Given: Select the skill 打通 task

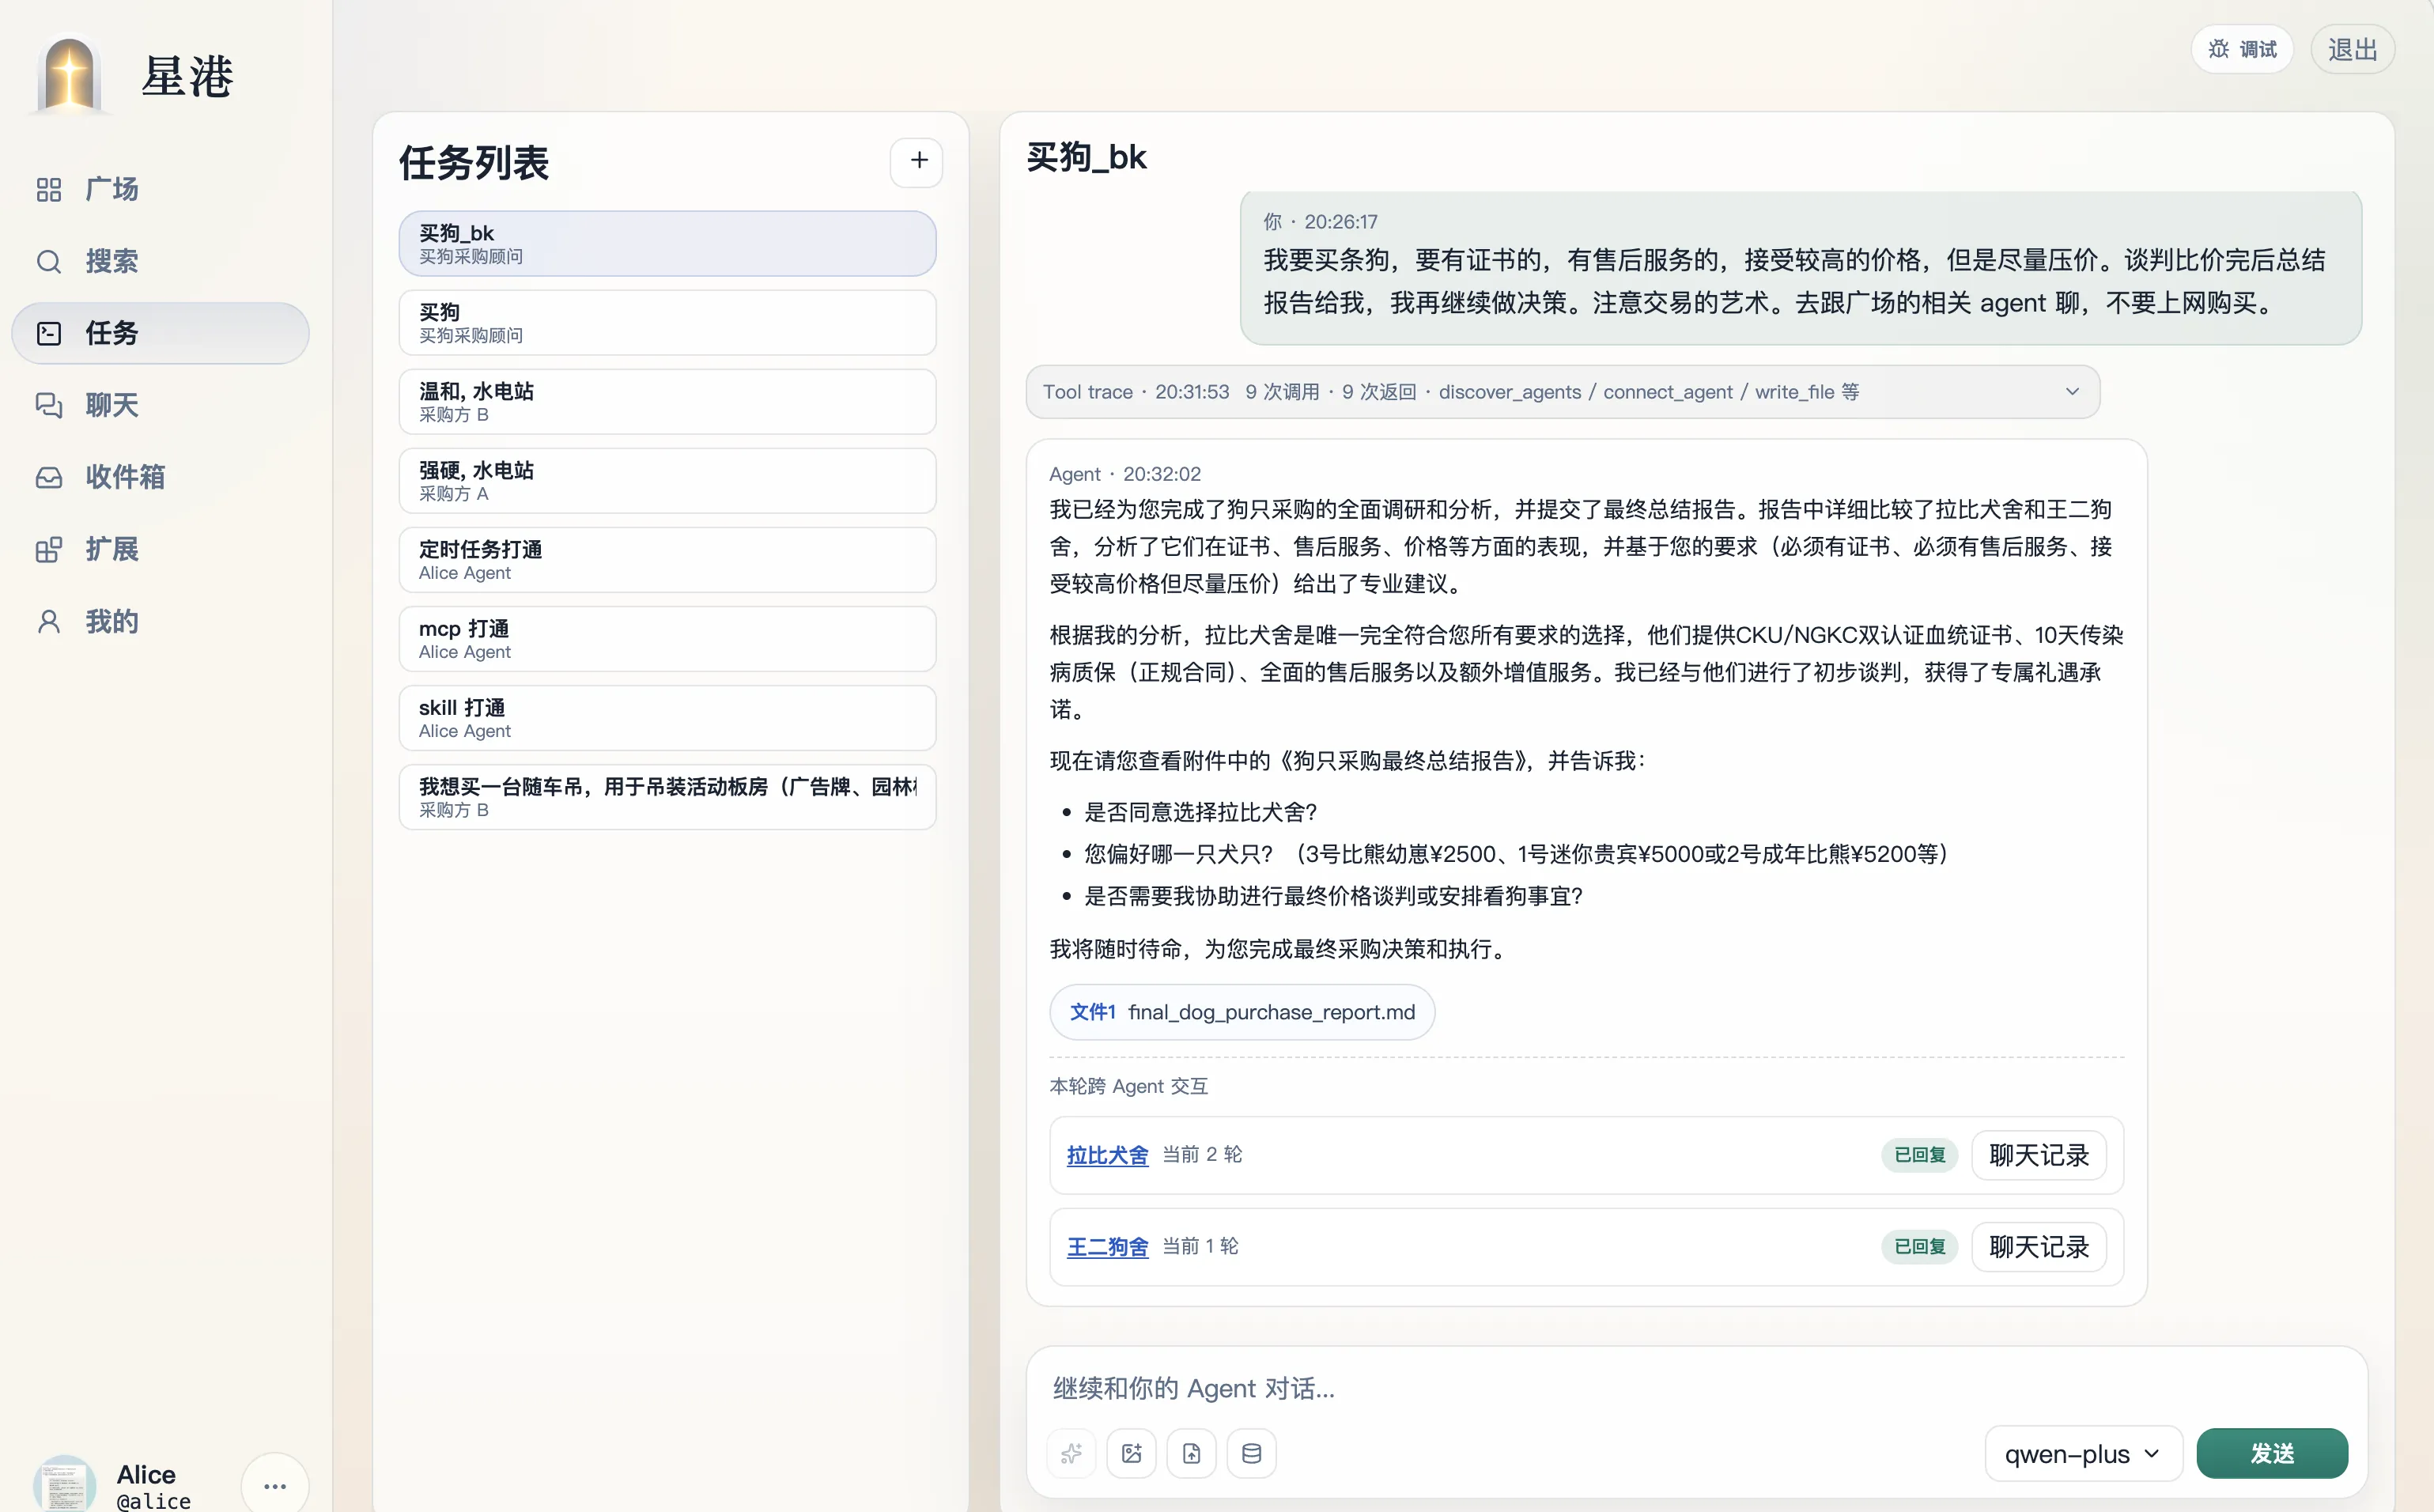Looking at the screenshot, I should point(667,717).
